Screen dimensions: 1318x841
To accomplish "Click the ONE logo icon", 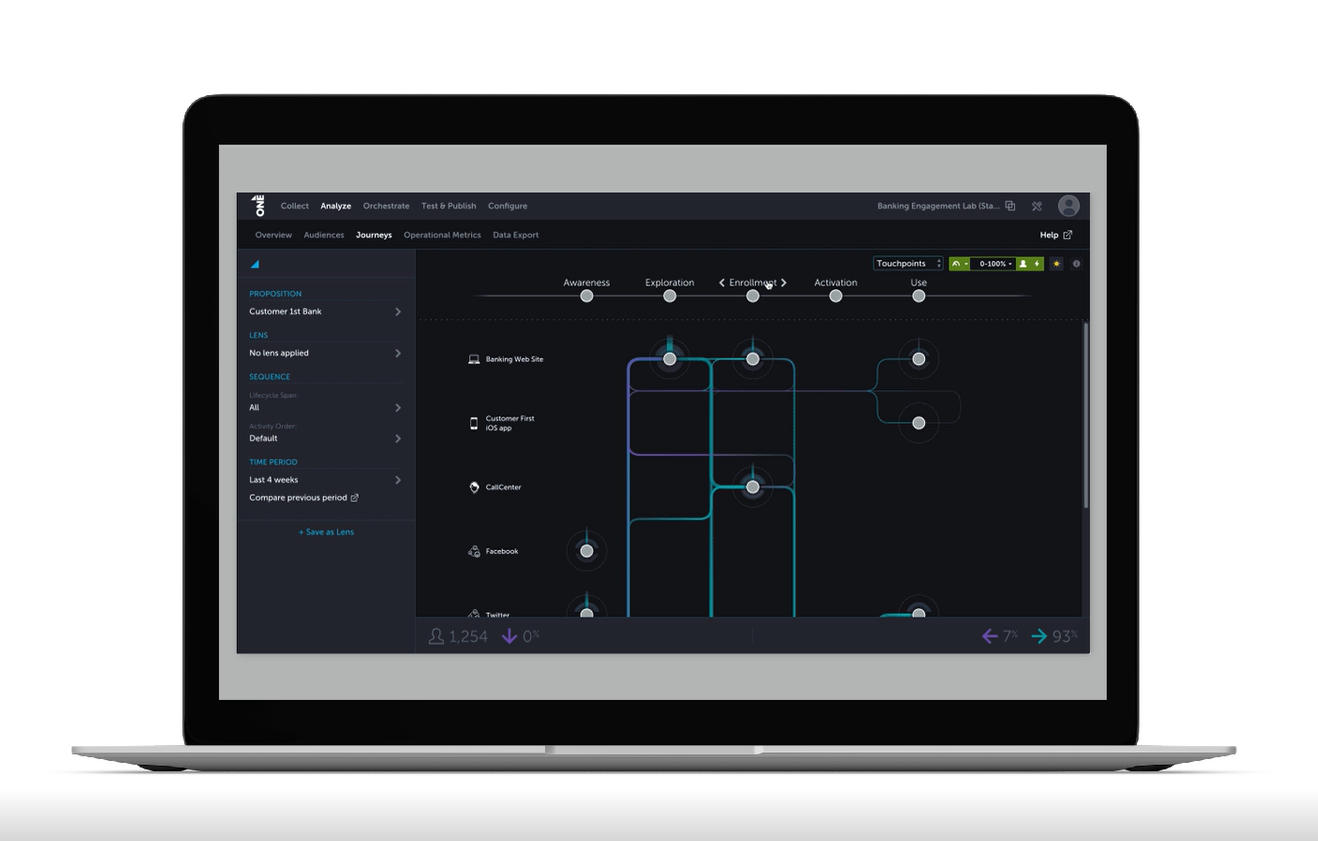I will point(260,205).
